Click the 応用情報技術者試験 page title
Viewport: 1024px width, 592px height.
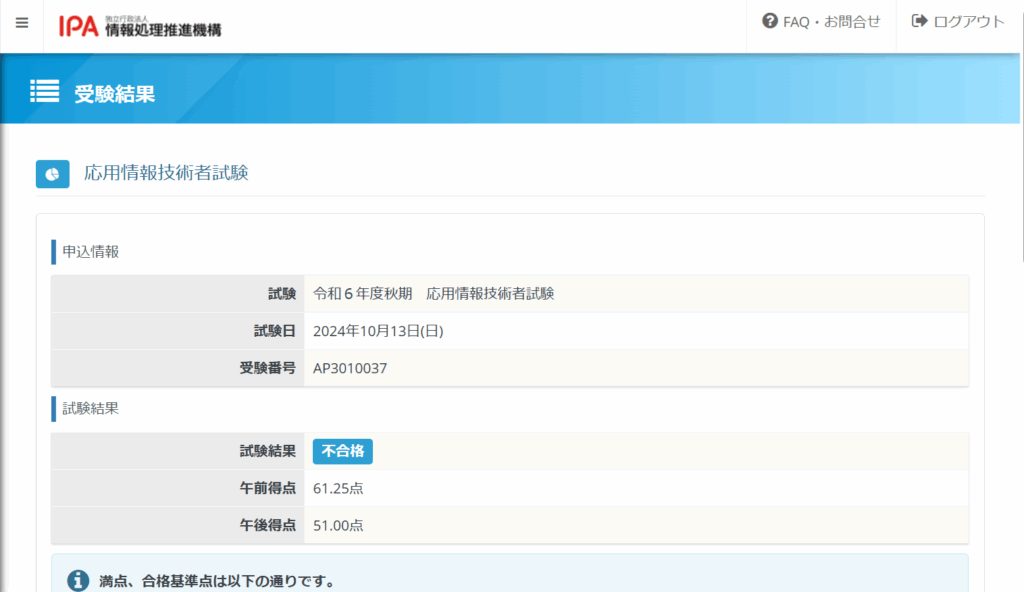pos(166,173)
